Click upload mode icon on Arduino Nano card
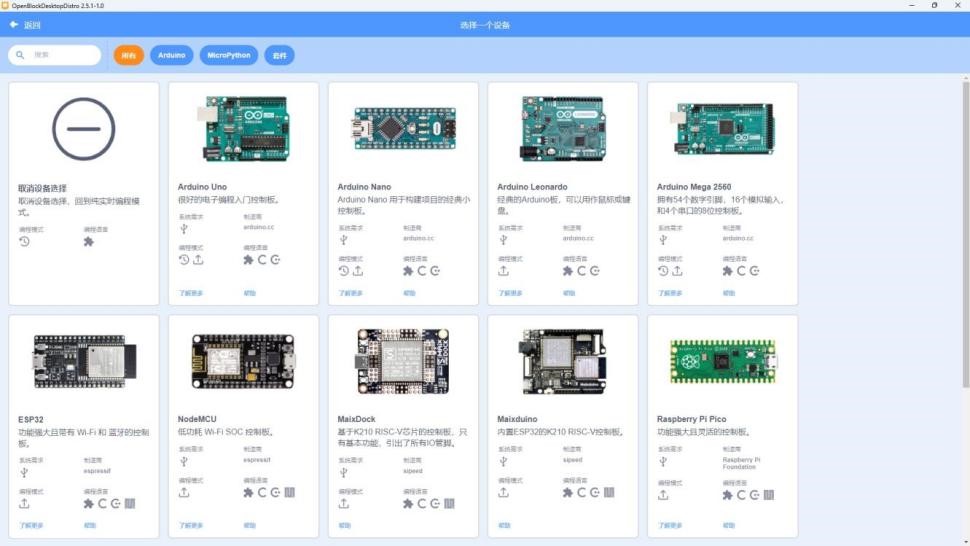 358,271
